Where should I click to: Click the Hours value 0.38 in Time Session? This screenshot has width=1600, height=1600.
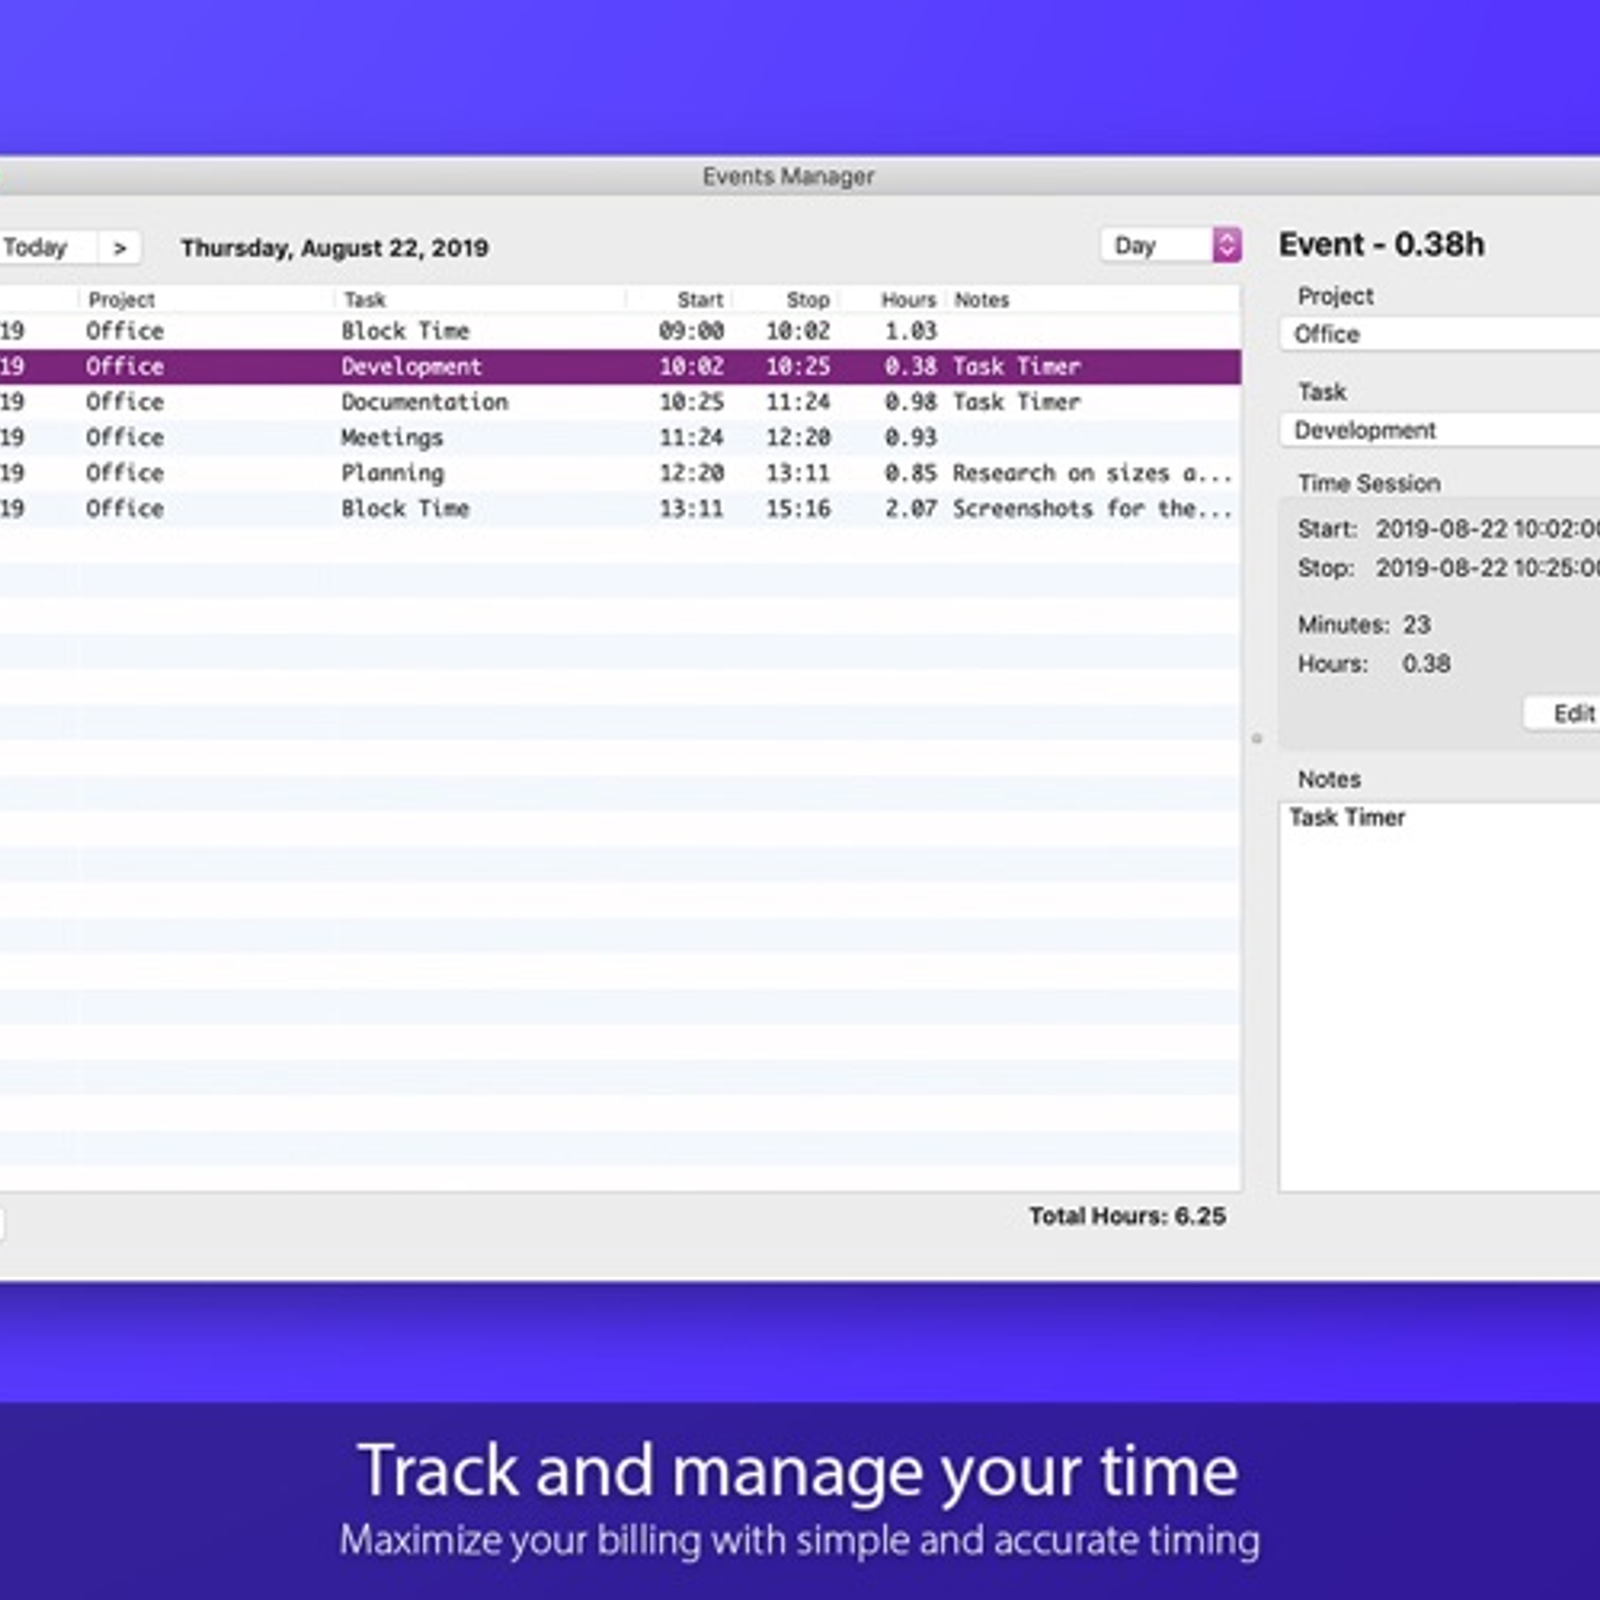tap(1426, 664)
